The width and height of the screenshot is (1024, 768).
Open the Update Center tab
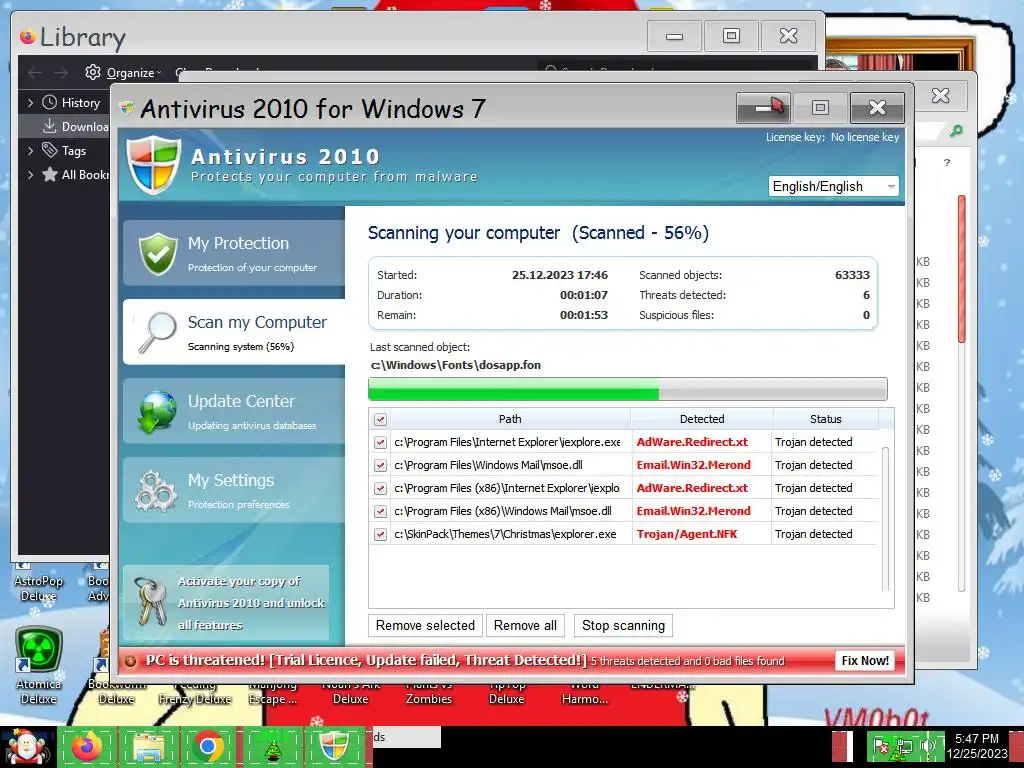coord(234,411)
